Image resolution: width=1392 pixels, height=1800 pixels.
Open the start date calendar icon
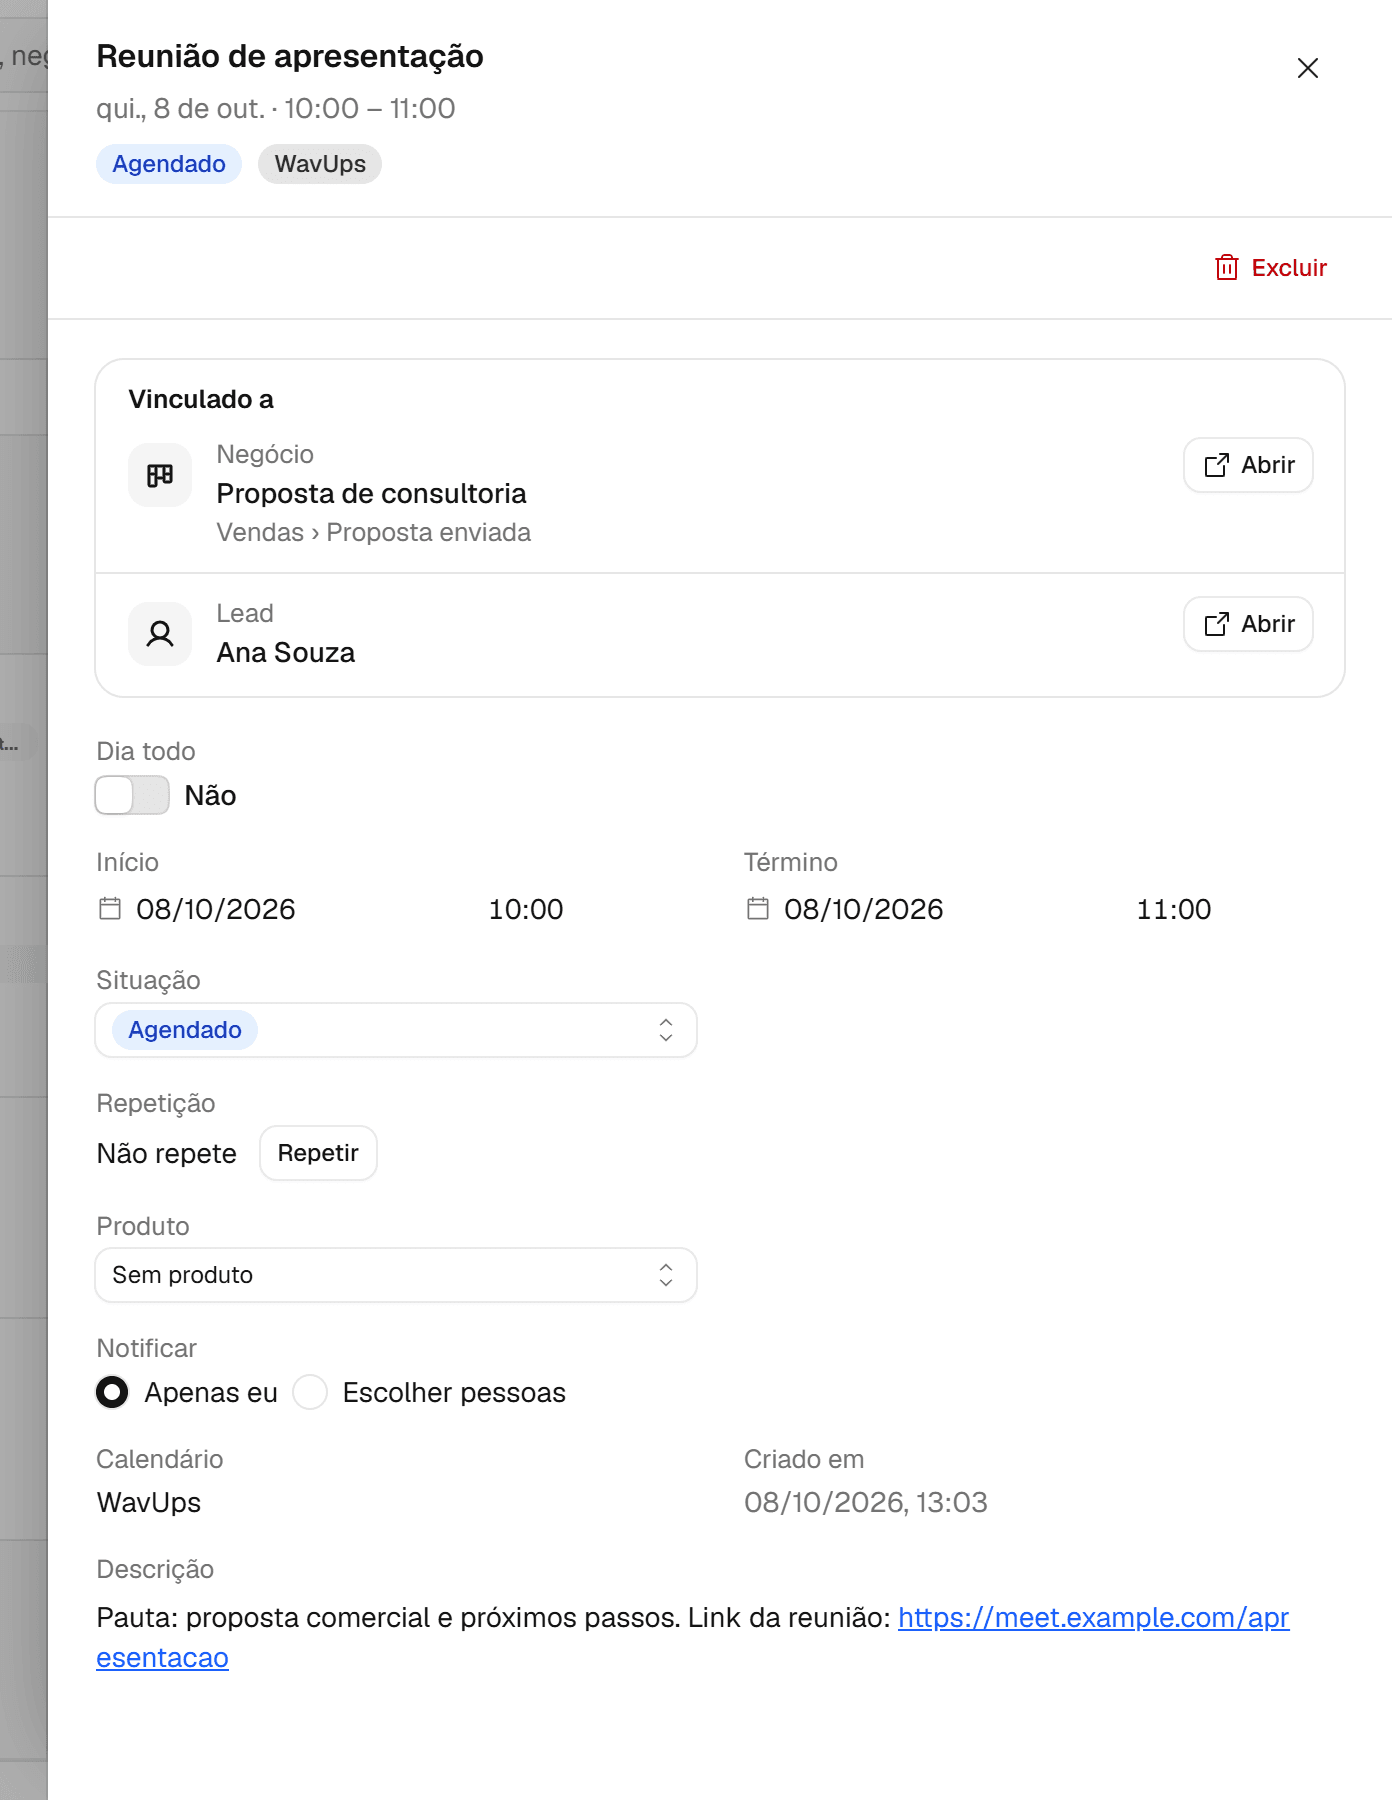tap(110, 909)
